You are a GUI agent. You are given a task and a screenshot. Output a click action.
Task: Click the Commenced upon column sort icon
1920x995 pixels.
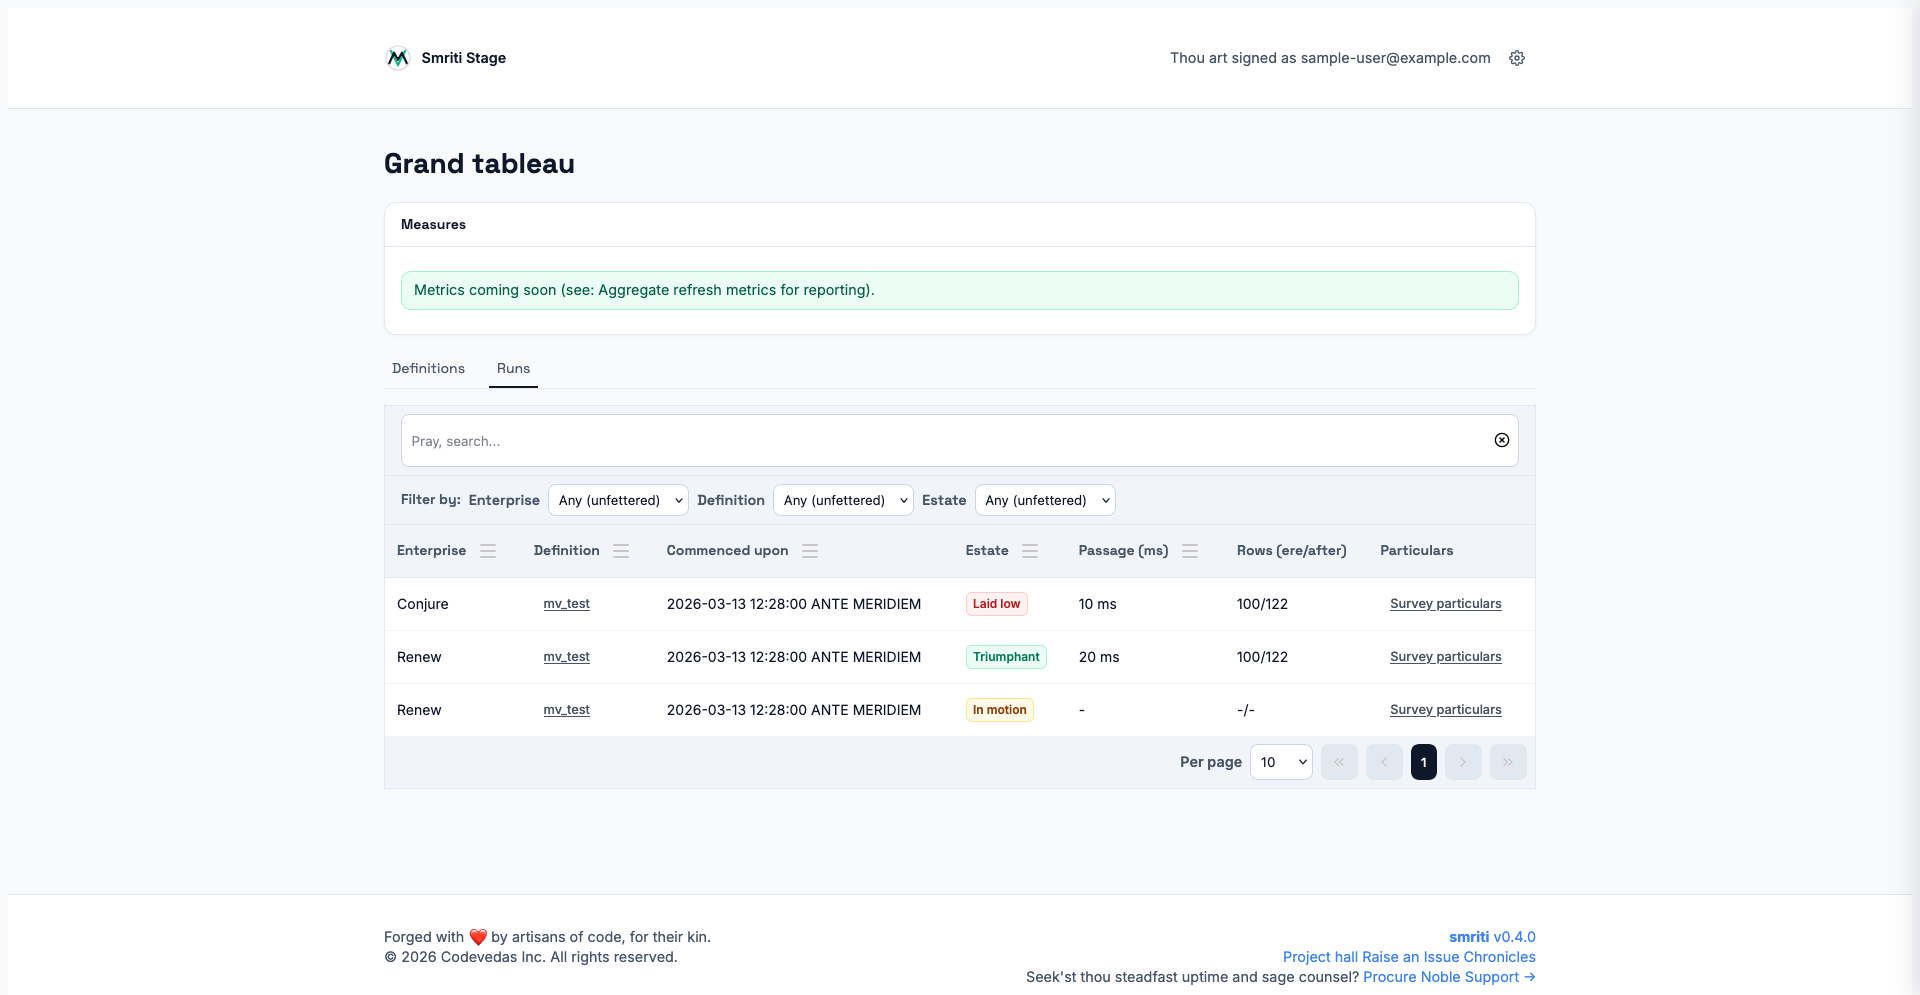810,551
